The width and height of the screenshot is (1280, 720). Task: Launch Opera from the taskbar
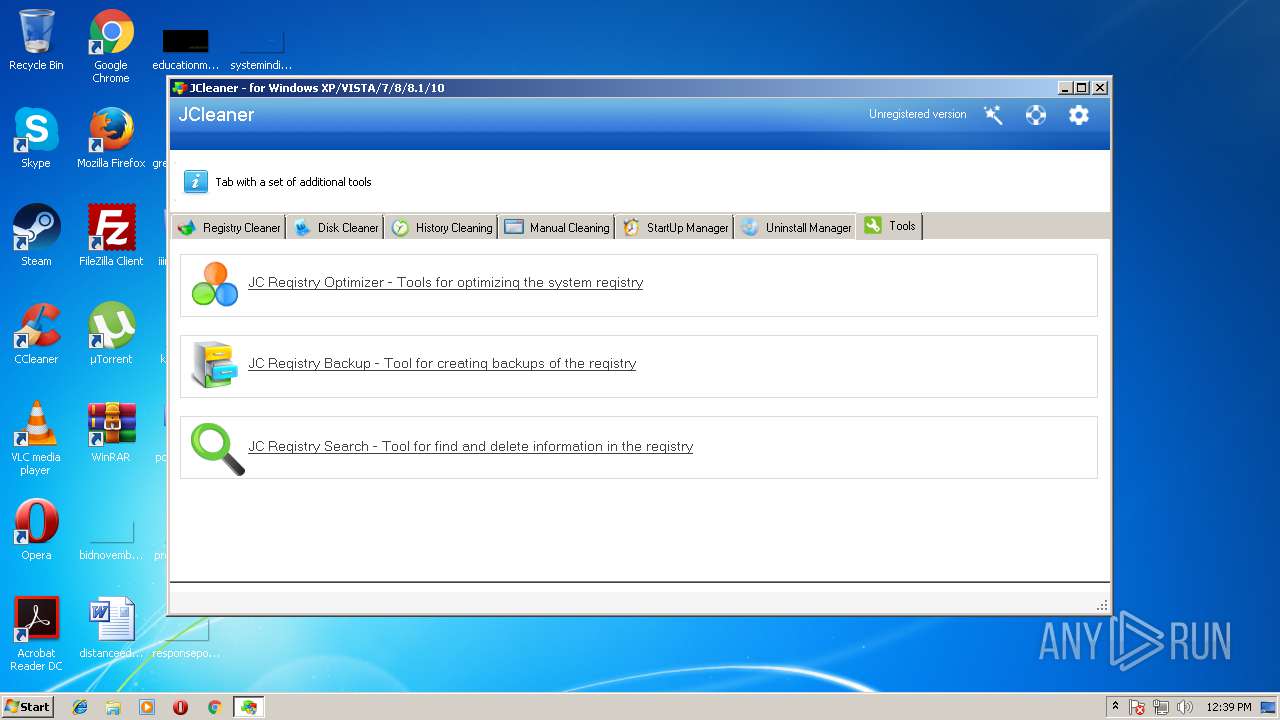180,707
